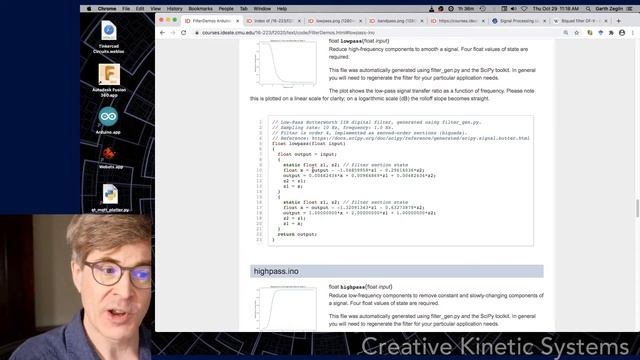This screenshot has width=640, height=360.
Task: Click the Garth Zeglin user name menu
Action: click(x=609, y=9)
